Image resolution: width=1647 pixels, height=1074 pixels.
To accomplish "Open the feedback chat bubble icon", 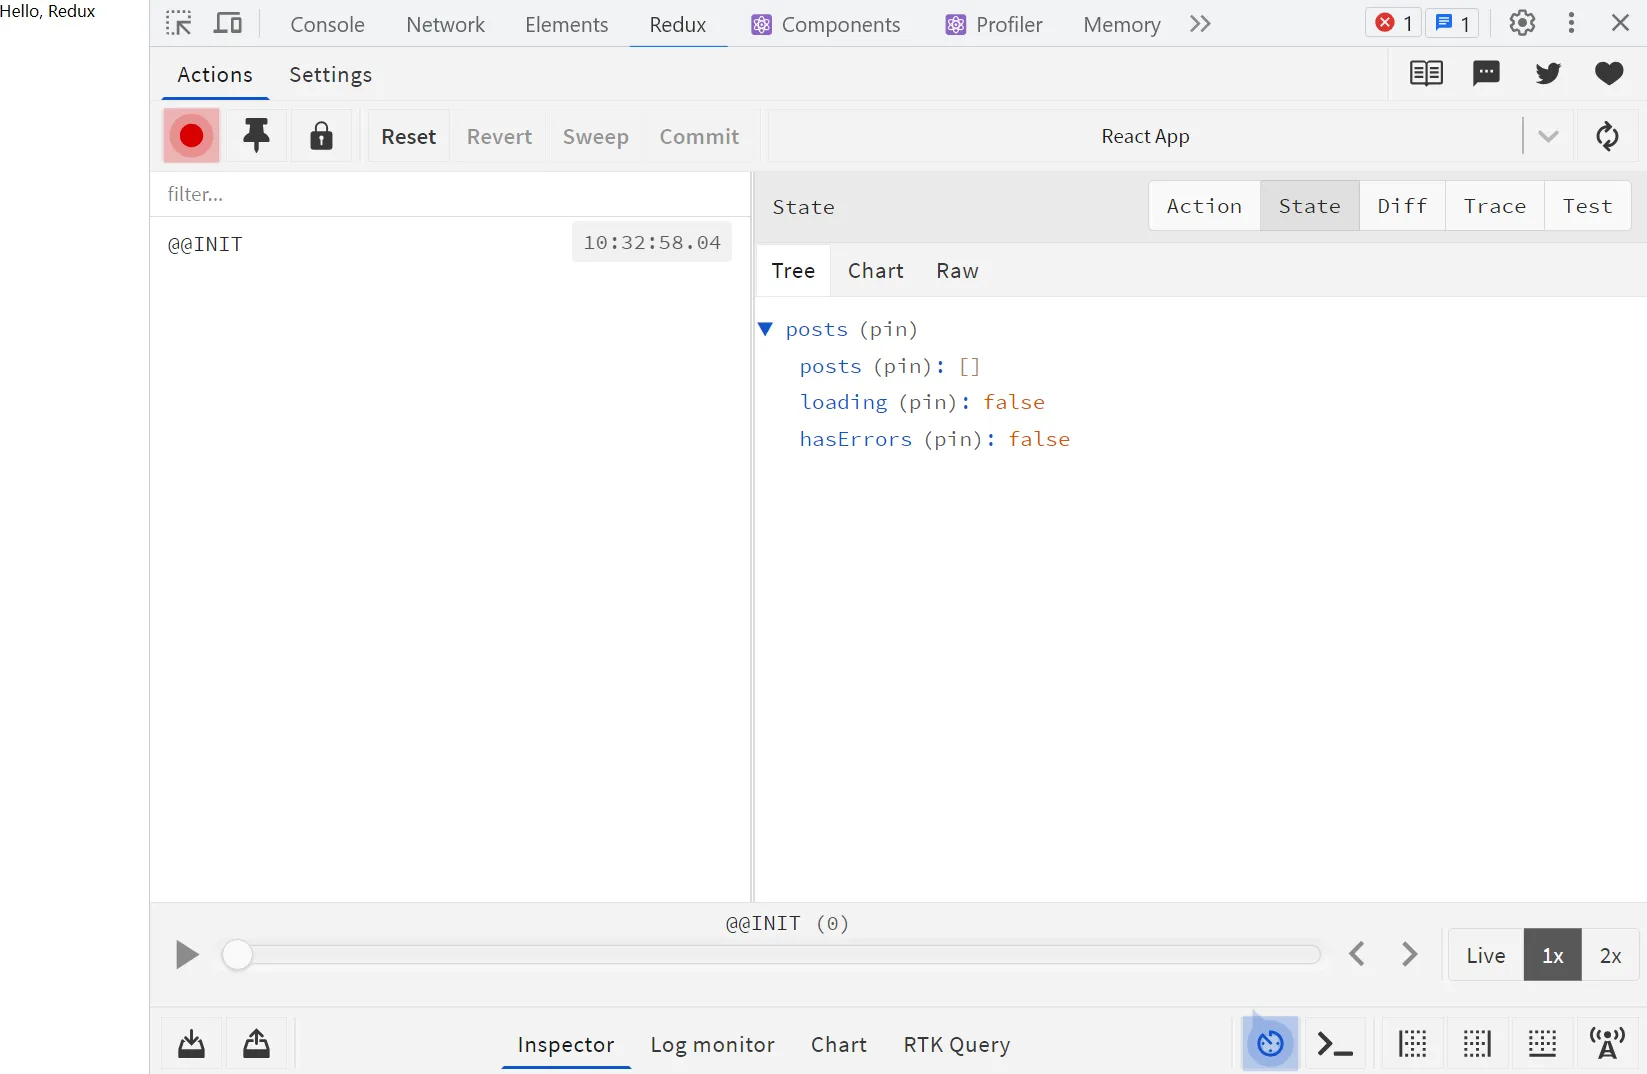I will pos(1486,73).
